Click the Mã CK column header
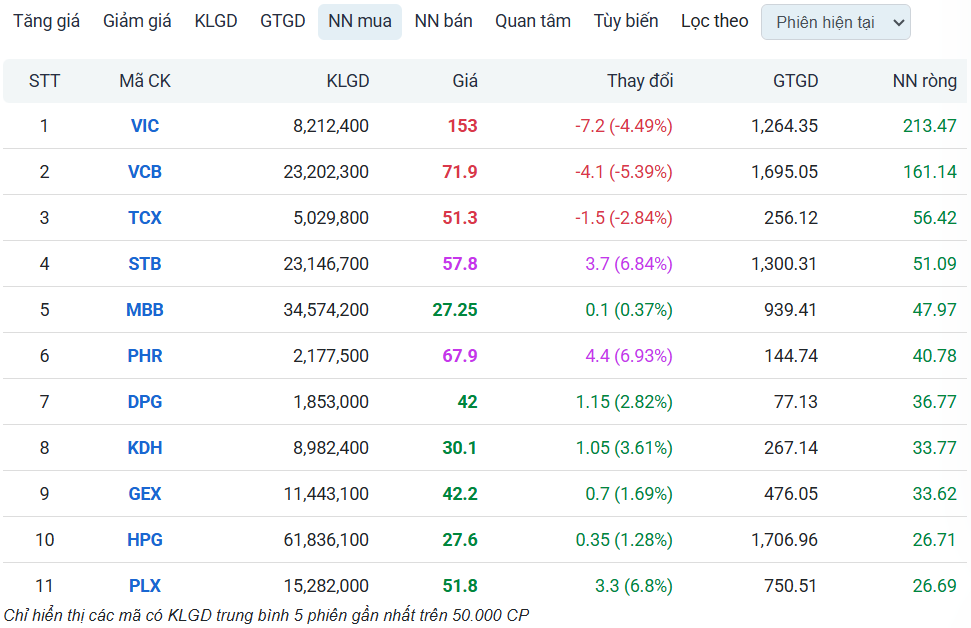971x628 pixels. pos(145,81)
